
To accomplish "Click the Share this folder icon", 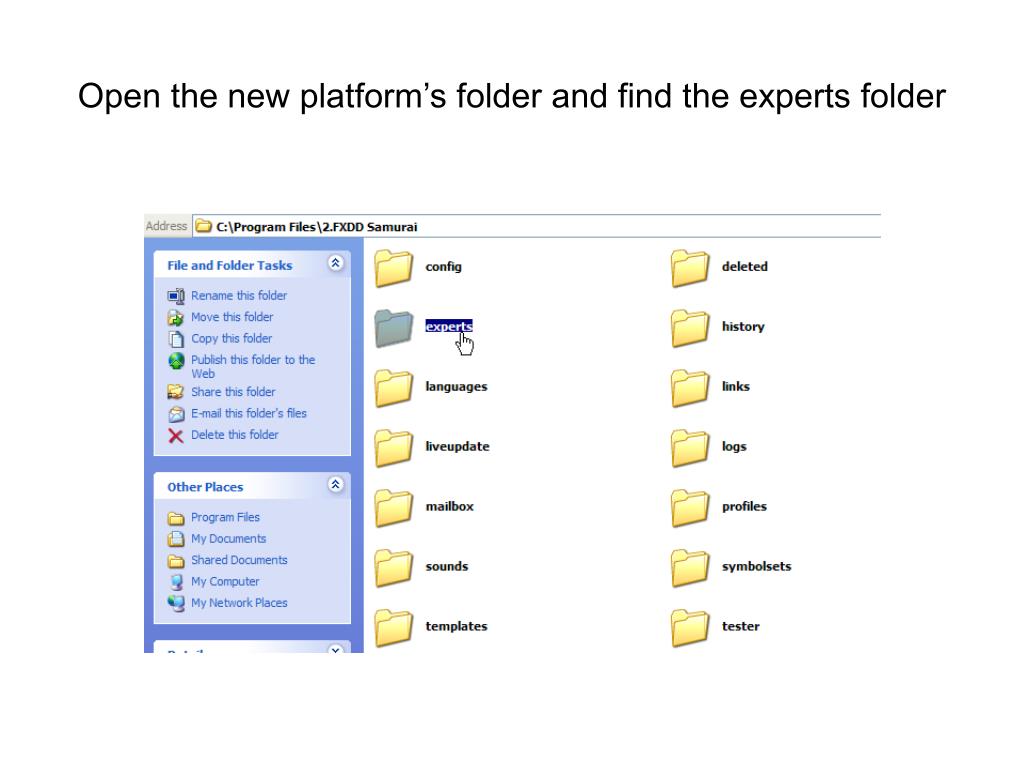I will pyautogui.click(x=176, y=392).
